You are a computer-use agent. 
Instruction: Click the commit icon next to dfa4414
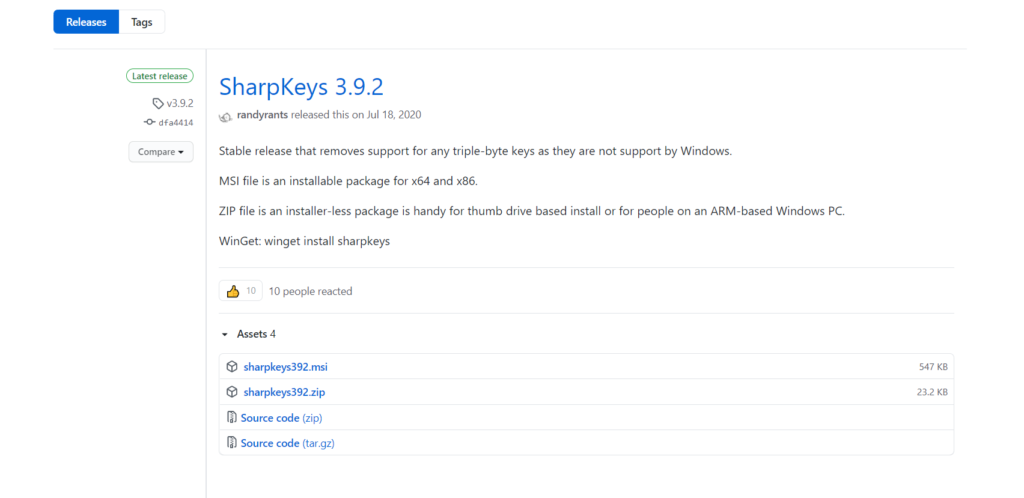click(150, 122)
